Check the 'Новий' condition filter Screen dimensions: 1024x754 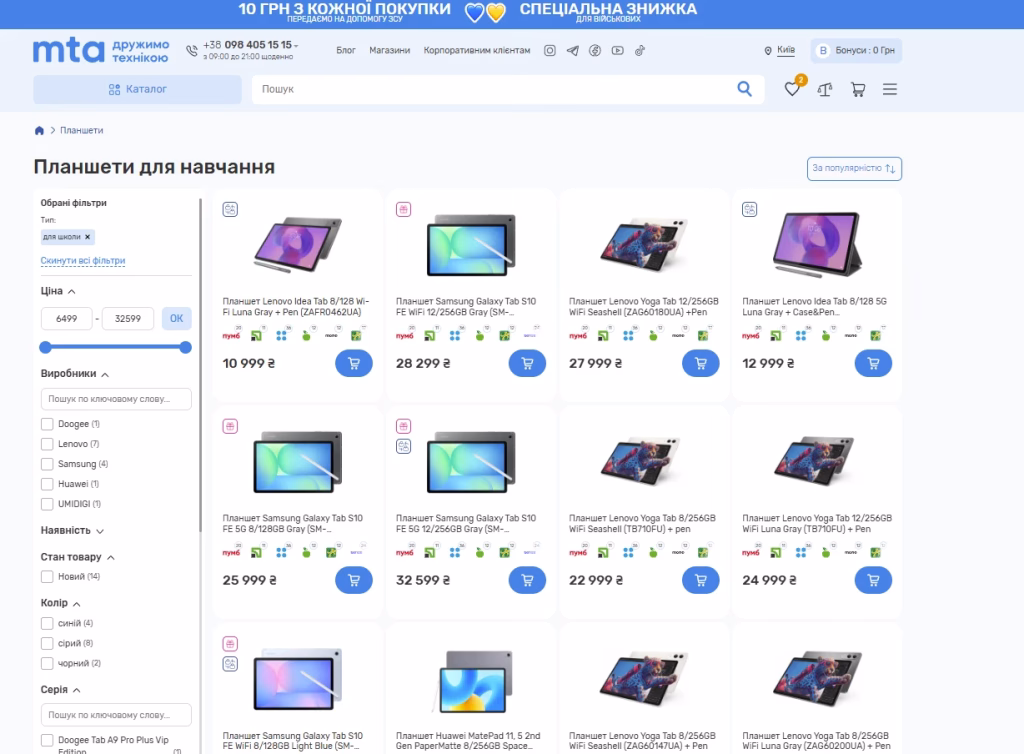pyautogui.click(x=47, y=576)
